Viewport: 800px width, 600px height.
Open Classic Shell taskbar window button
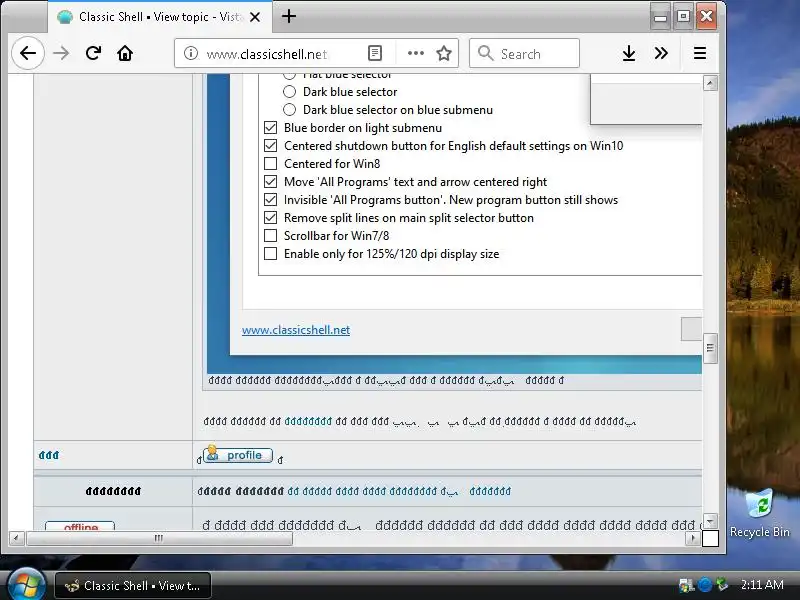click(133, 586)
